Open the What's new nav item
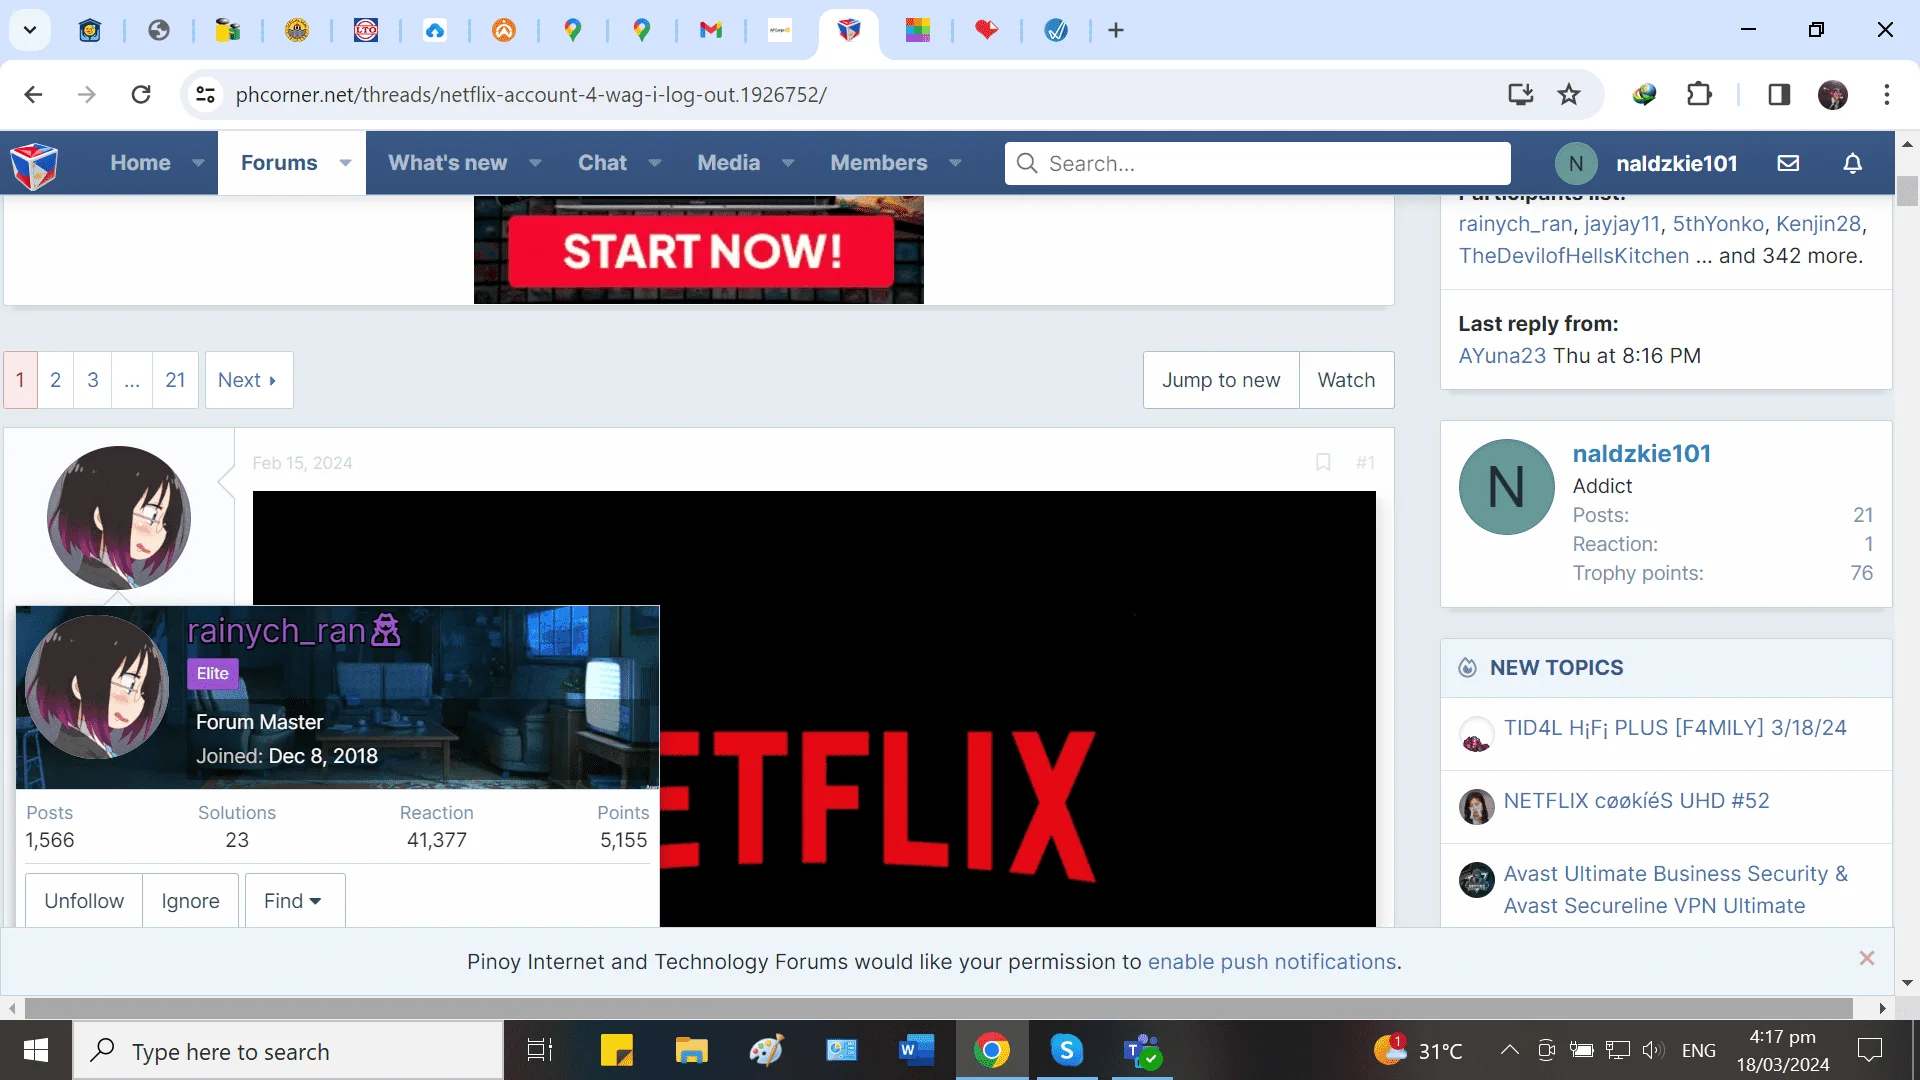Image resolution: width=1920 pixels, height=1080 pixels. (x=447, y=163)
